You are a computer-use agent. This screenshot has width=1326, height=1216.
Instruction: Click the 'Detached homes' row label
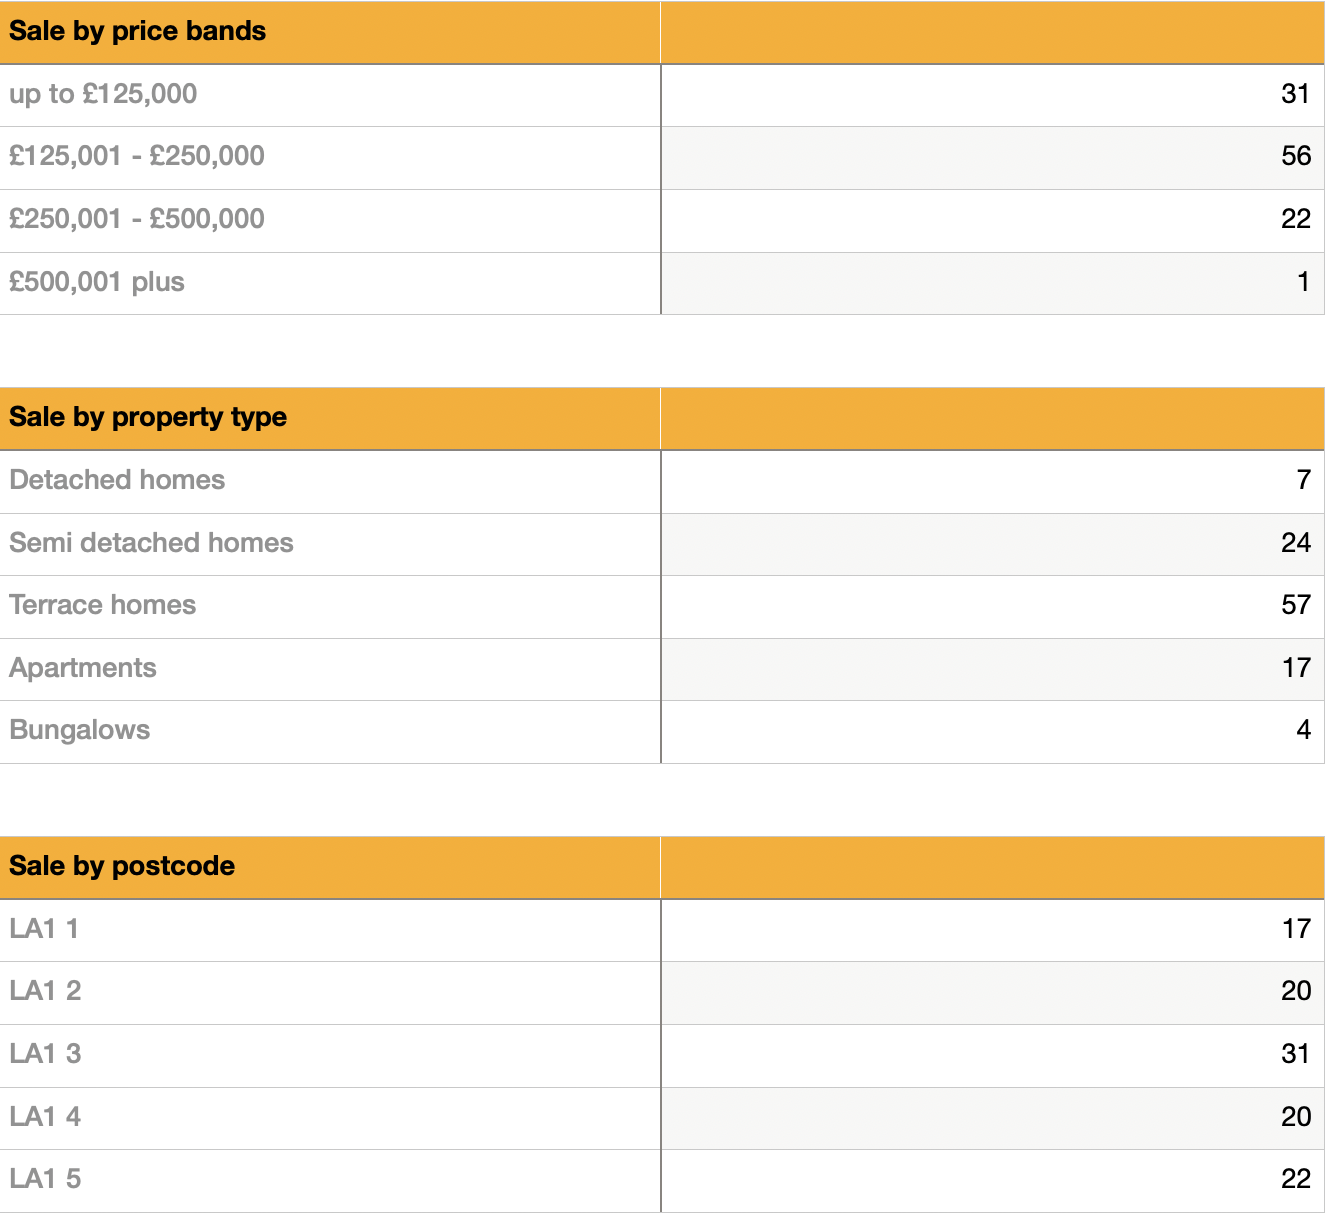117,480
